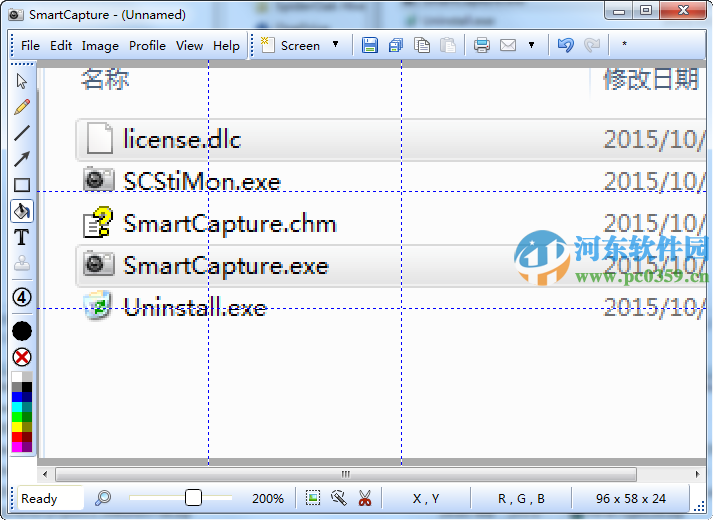
Task: Open the Image menu
Action: point(100,46)
